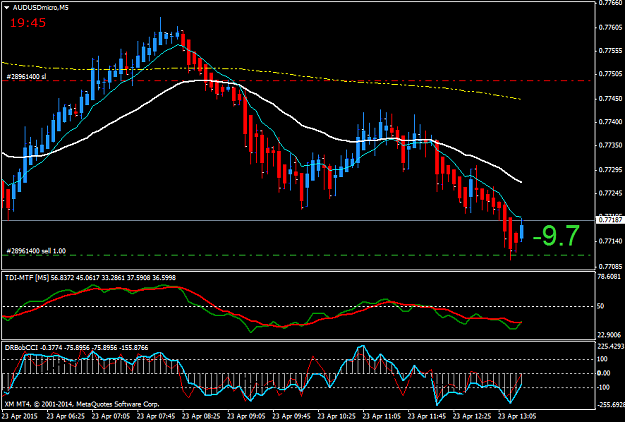Click the XM MT4 MetaQuotes copyright text
The height and width of the screenshot is (422, 625).
[82, 404]
